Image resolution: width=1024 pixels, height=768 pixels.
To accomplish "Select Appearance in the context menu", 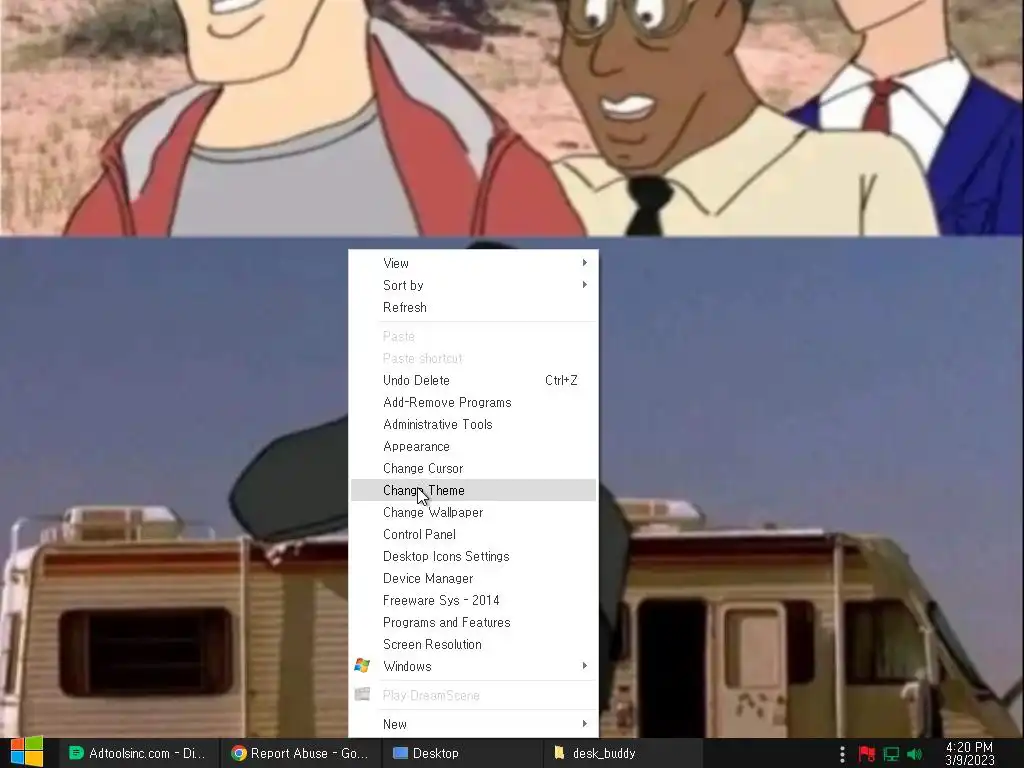I will [x=473, y=447].
